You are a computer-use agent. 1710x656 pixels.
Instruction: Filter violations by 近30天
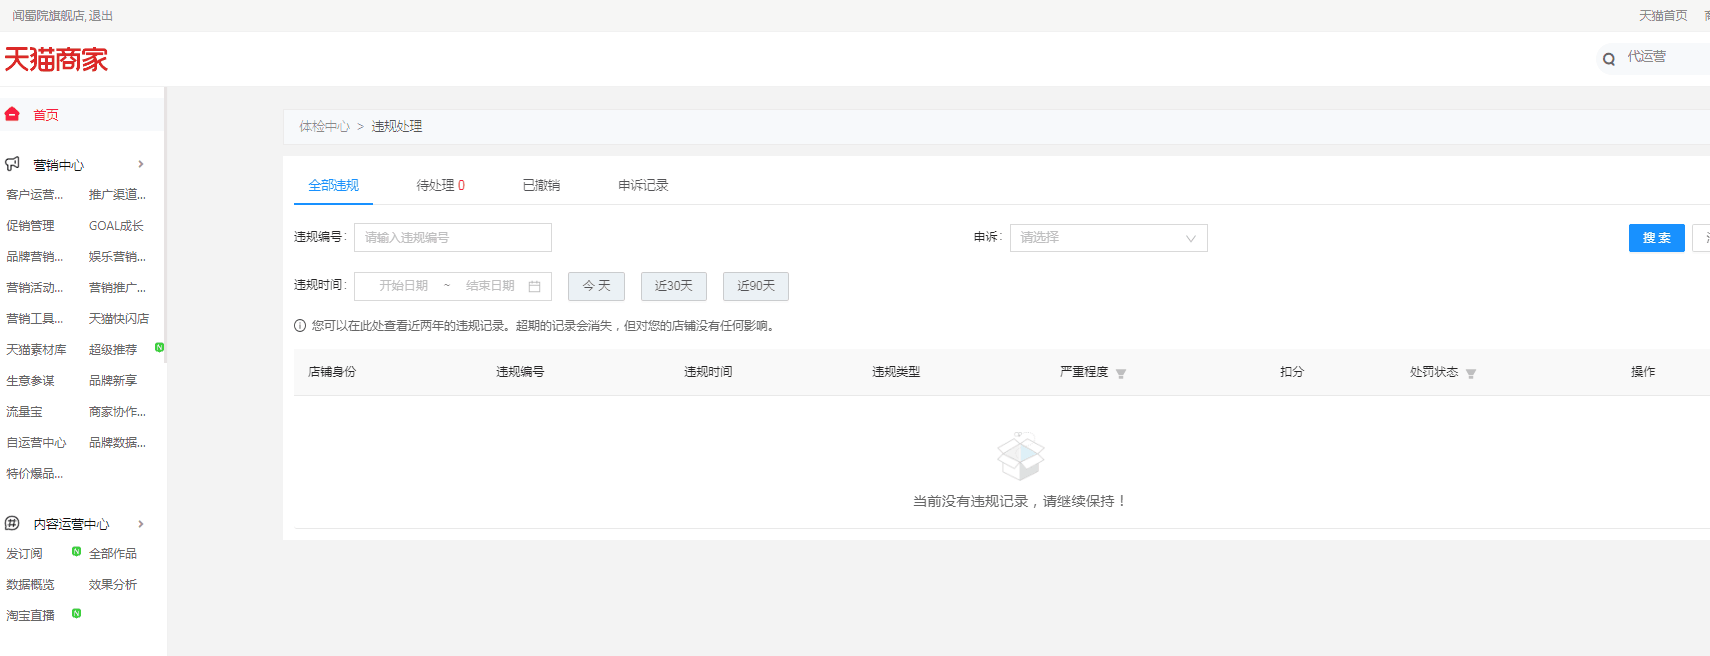pos(673,286)
